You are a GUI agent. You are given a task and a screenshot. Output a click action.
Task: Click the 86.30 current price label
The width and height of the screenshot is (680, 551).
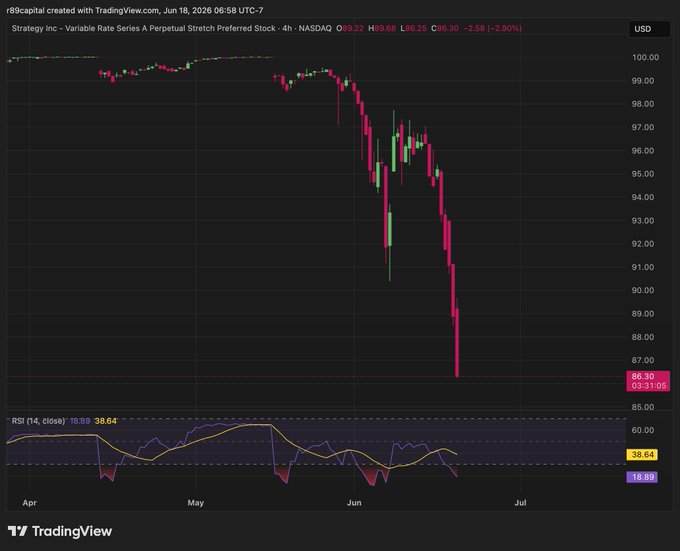tap(643, 376)
